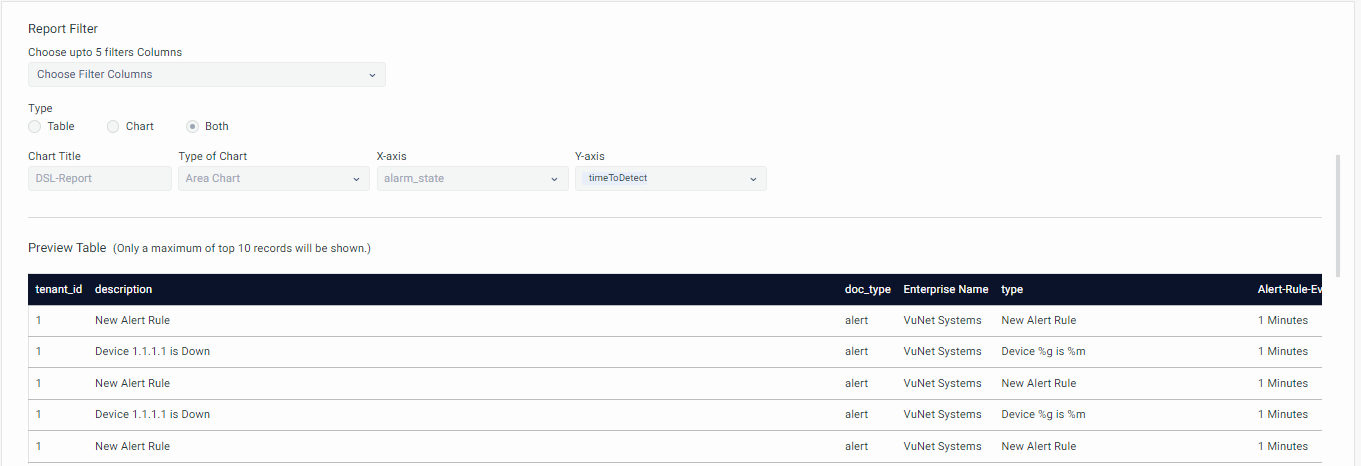Click the doc_type column header
The image size is (1361, 466).
867,290
